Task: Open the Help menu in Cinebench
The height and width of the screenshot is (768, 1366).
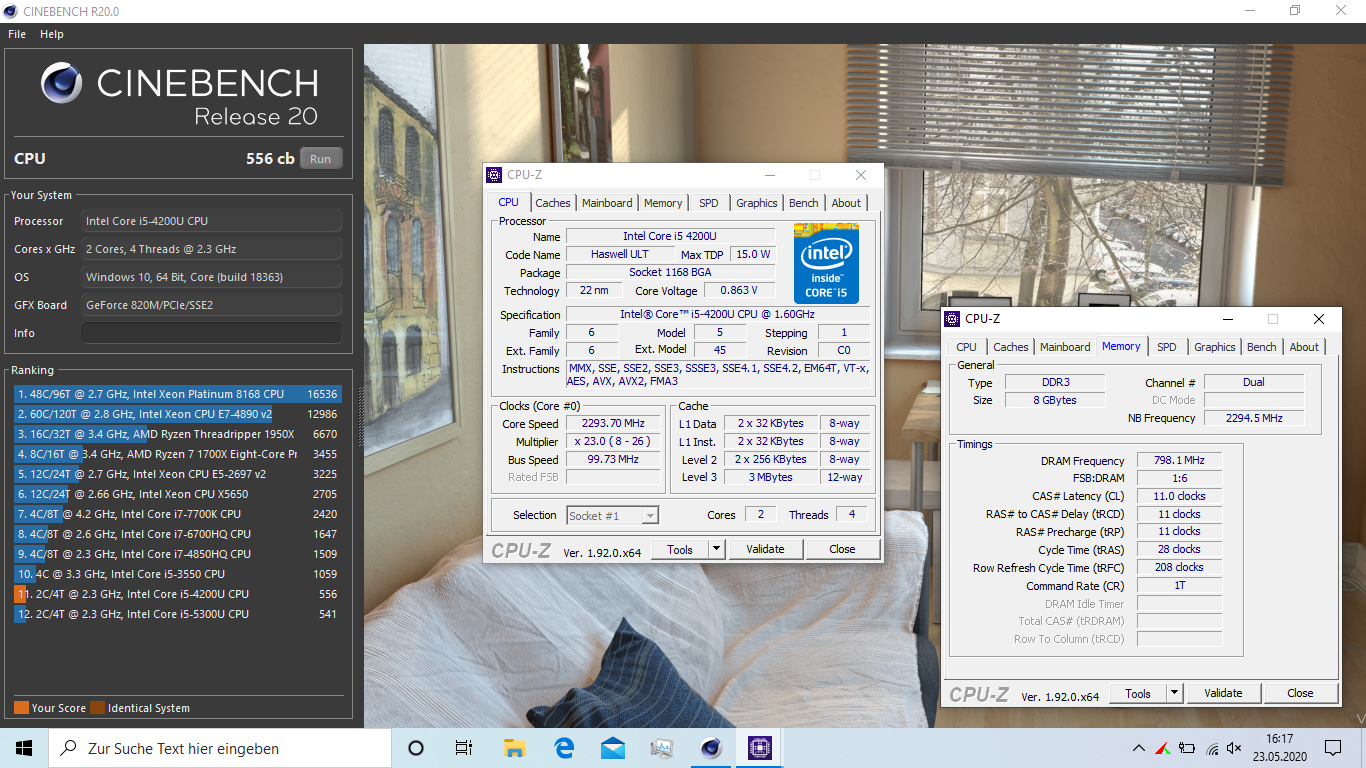Action: click(x=52, y=34)
